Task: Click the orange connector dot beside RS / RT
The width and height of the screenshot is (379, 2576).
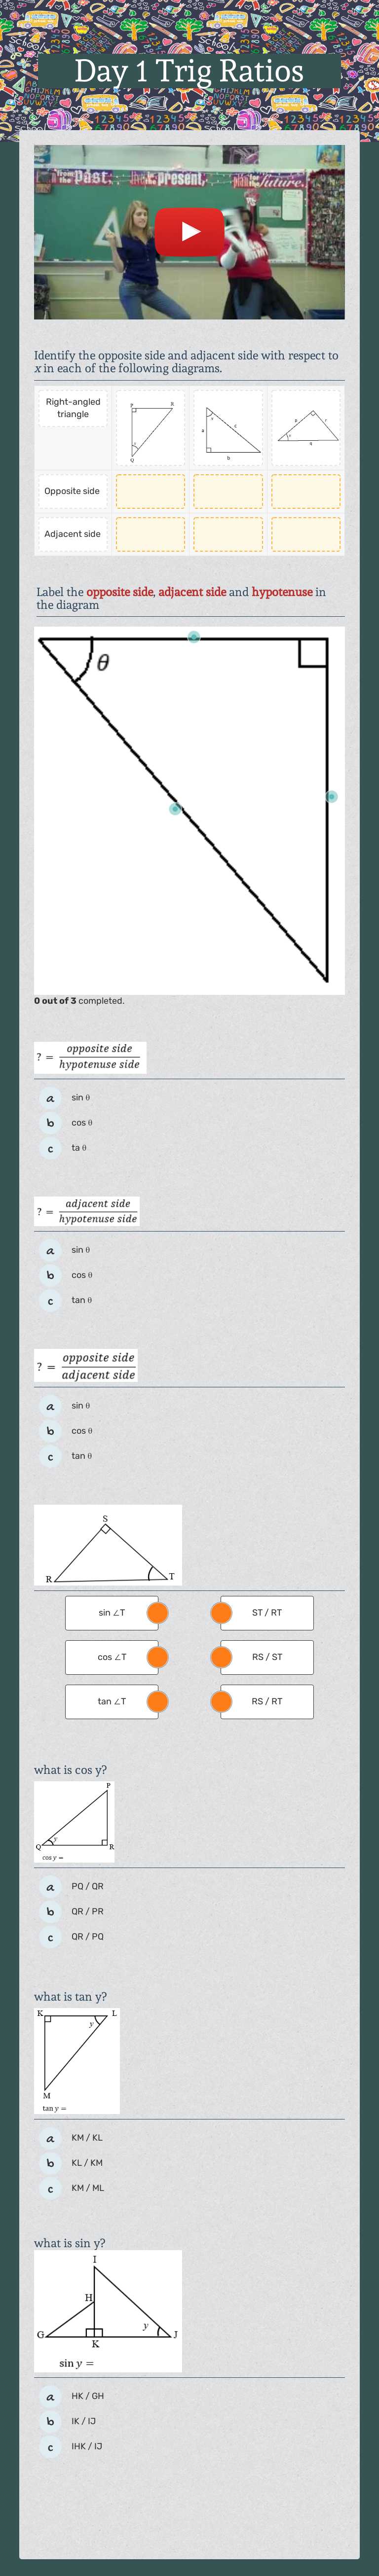Action: point(222,1701)
